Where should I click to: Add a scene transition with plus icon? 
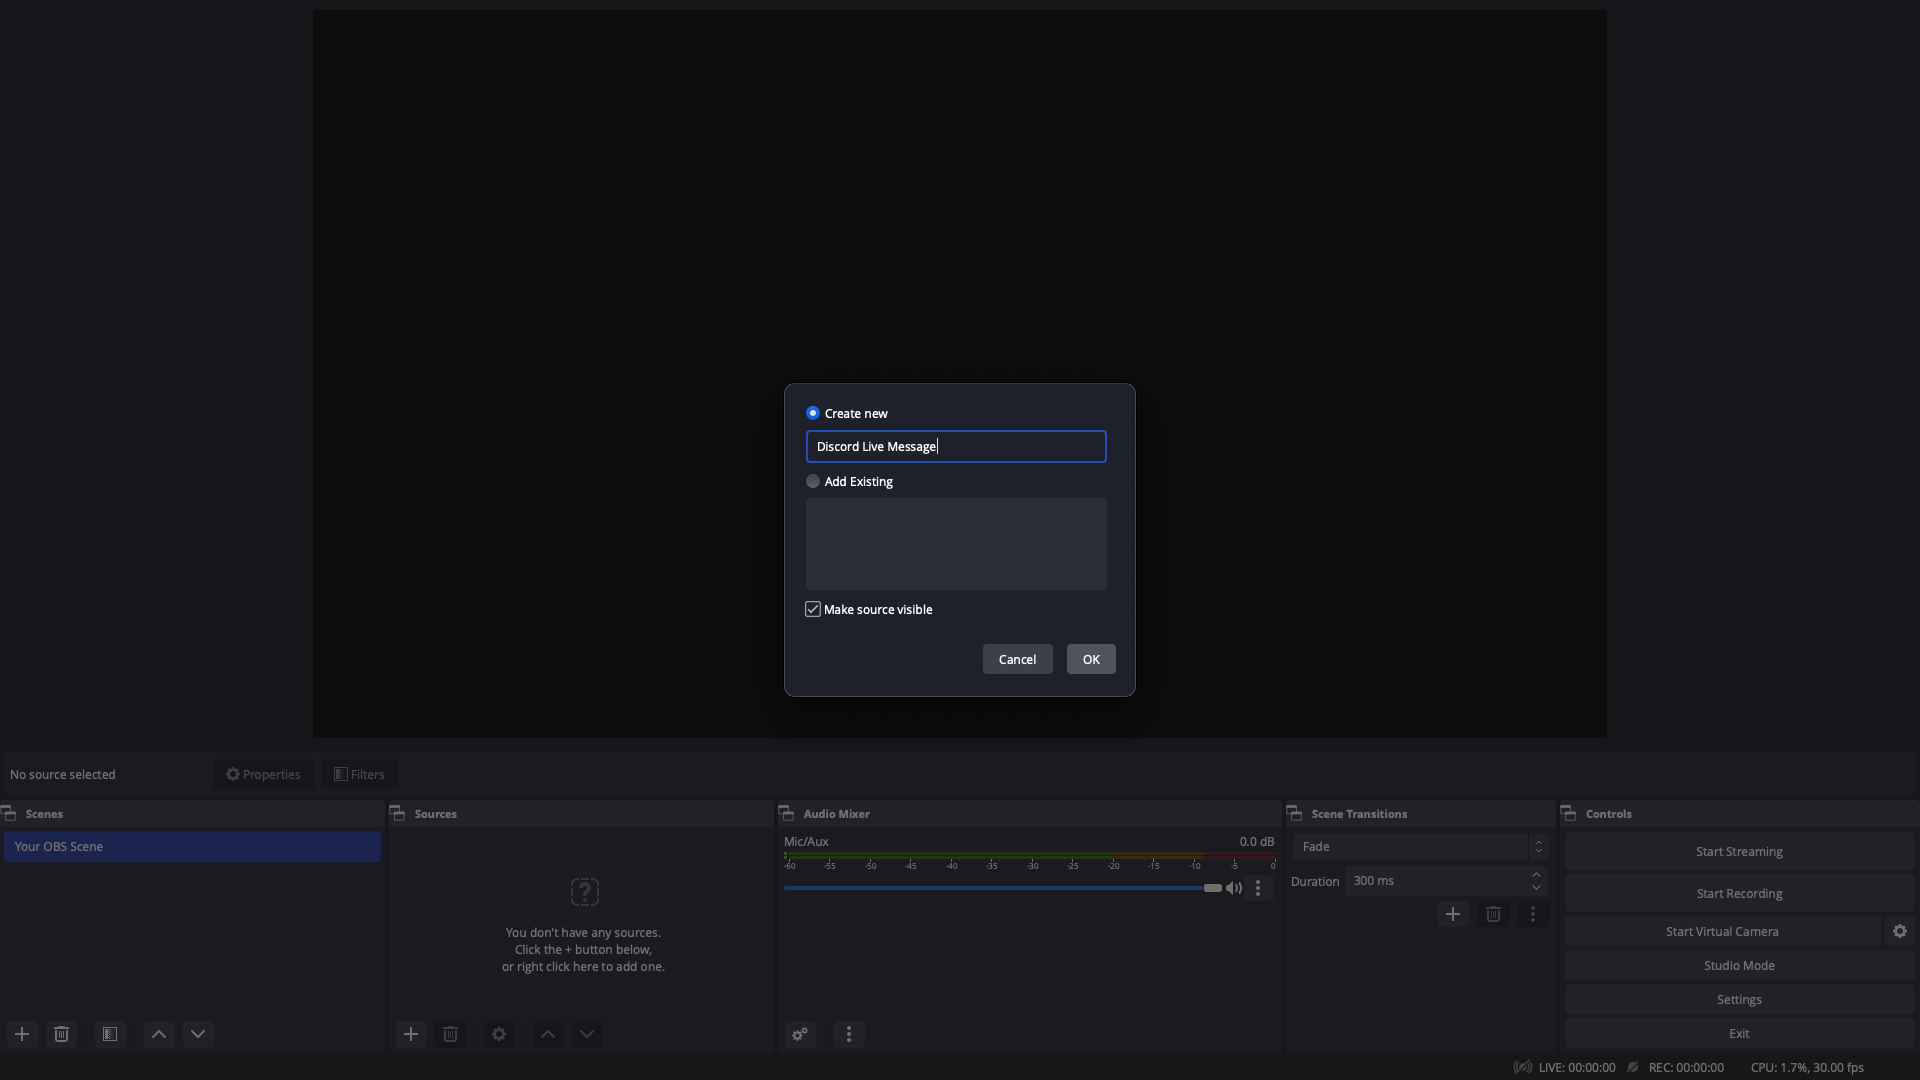(x=1453, y=914)
